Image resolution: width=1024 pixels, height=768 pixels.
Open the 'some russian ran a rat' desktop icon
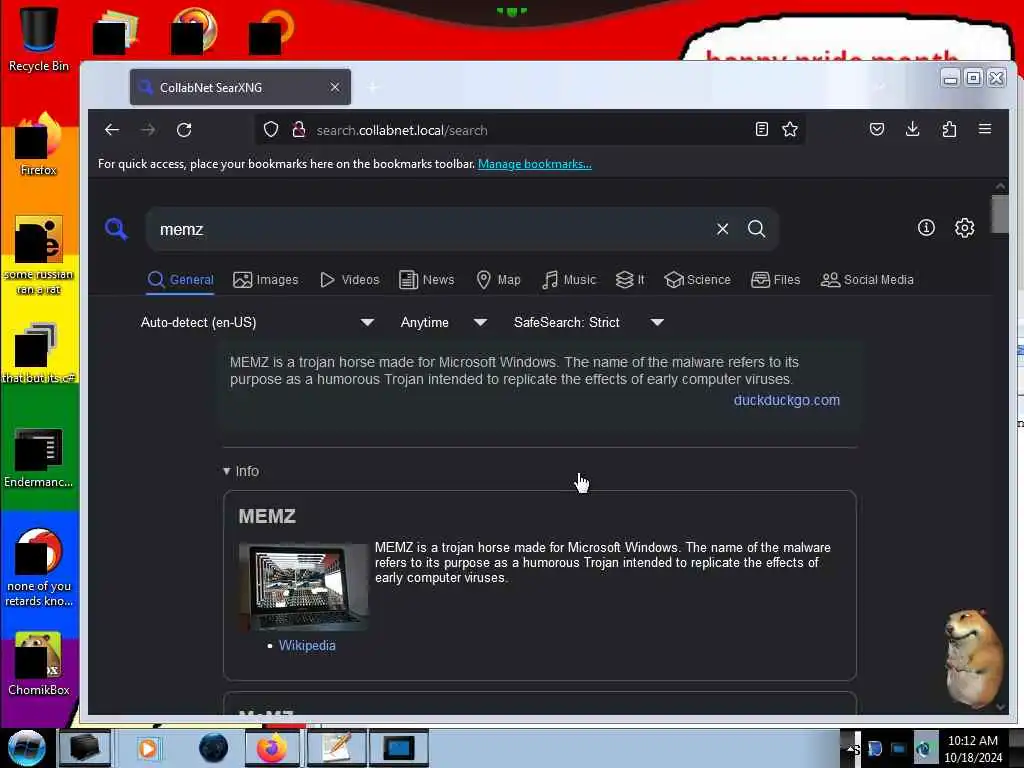39,255
